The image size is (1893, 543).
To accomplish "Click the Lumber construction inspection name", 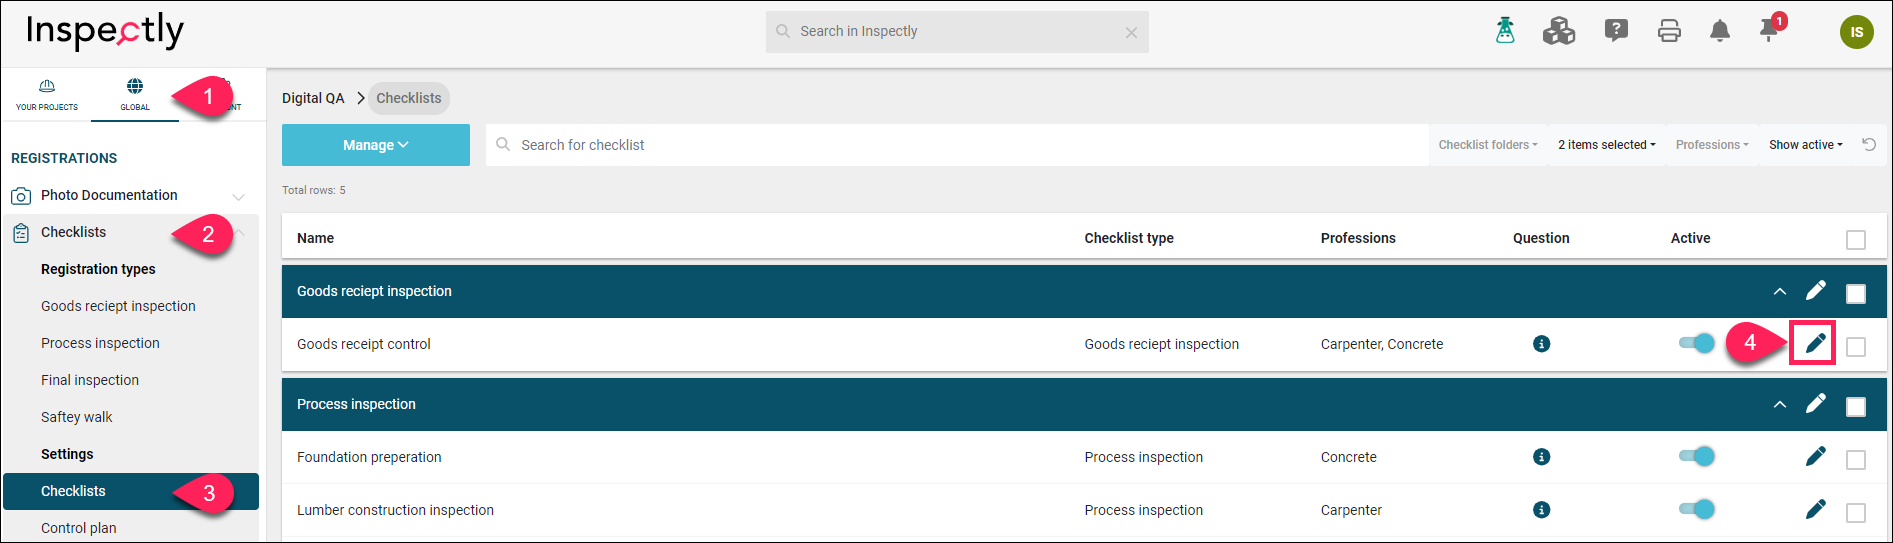I will coord(395,510).
